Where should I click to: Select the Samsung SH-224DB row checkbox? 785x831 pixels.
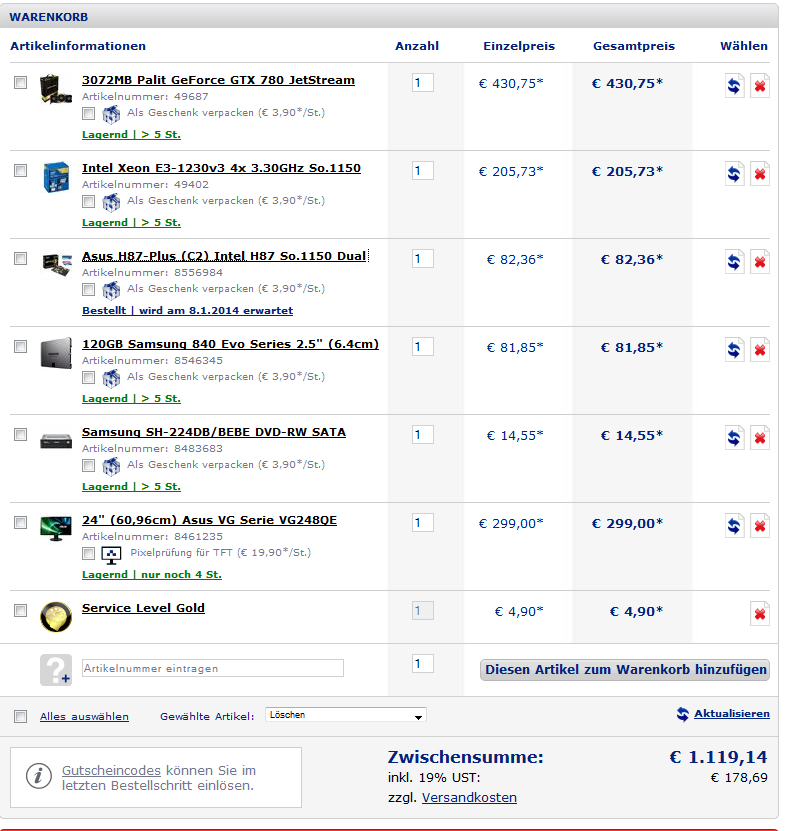[20, 434]
